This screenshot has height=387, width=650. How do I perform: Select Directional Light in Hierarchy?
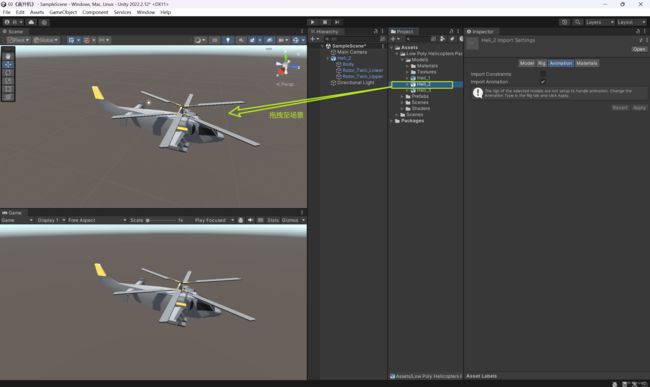tap(355, 82)
